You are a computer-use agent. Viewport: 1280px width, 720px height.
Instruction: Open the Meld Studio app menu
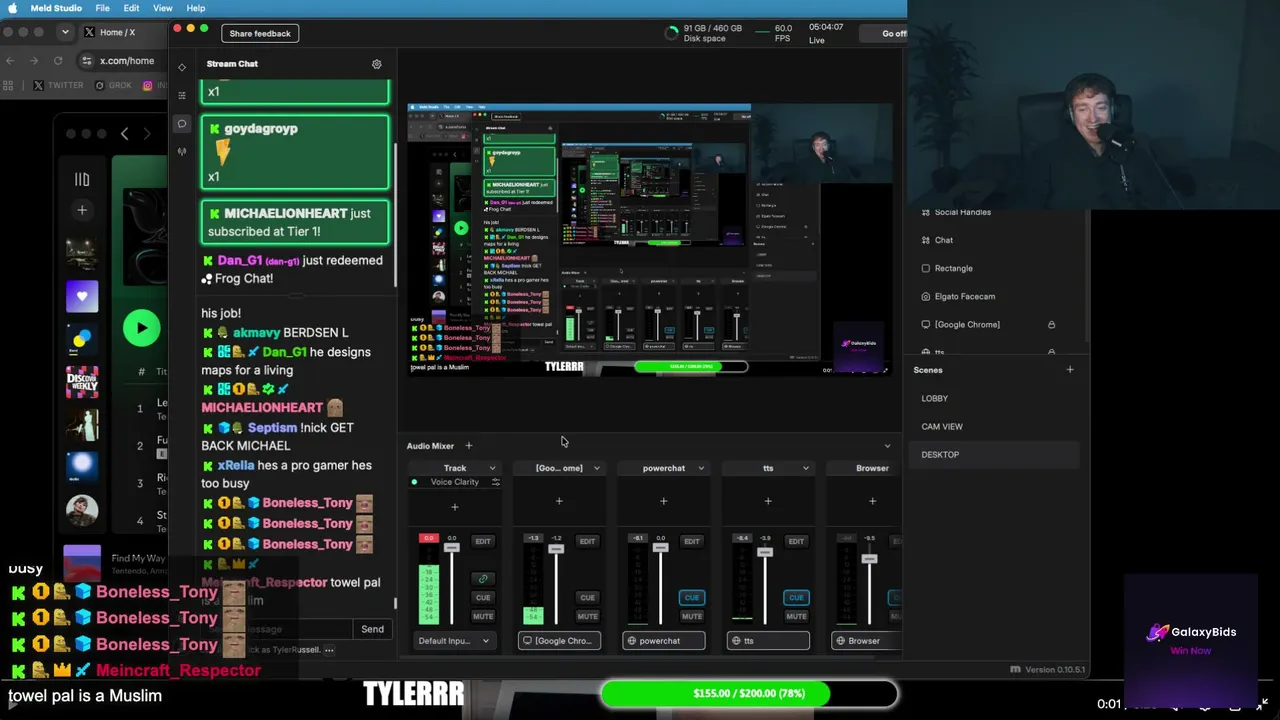(x=56, y=8)
